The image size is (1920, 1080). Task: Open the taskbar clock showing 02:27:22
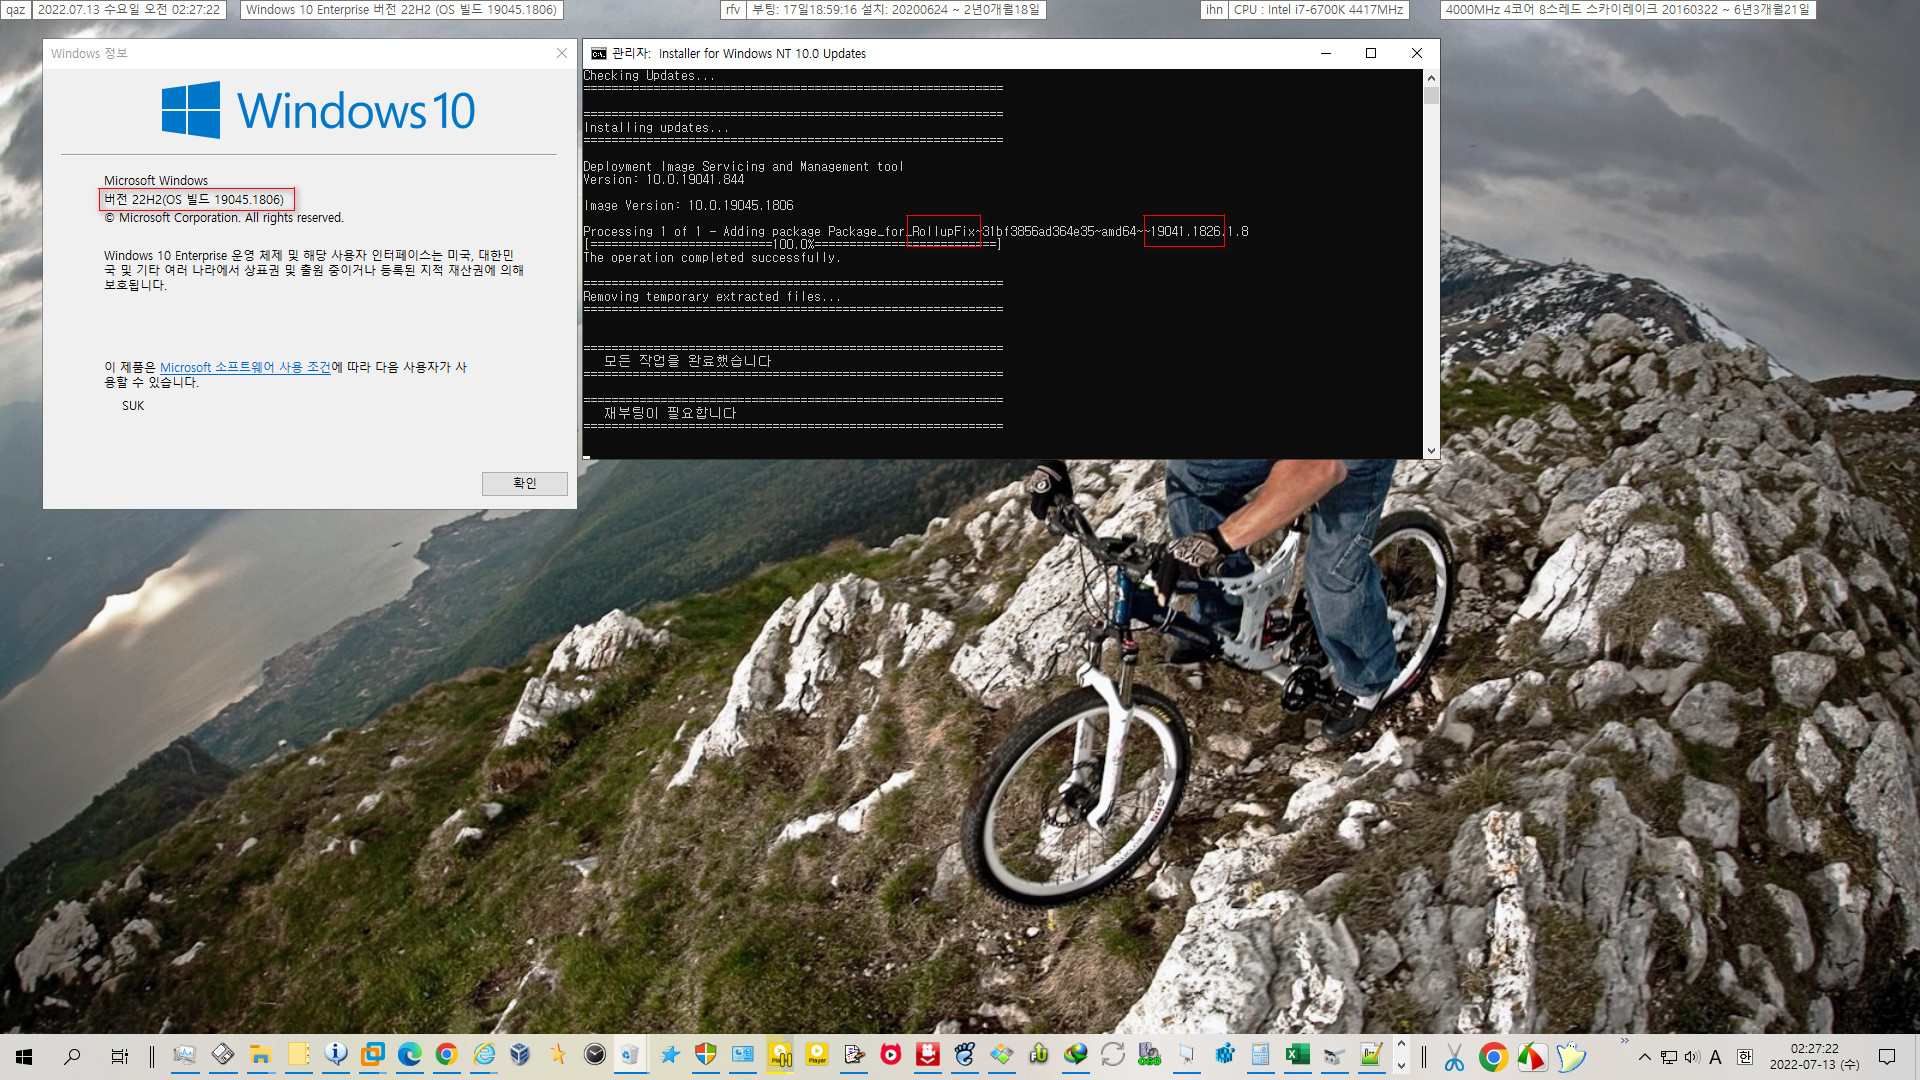coord(1814,1057)
